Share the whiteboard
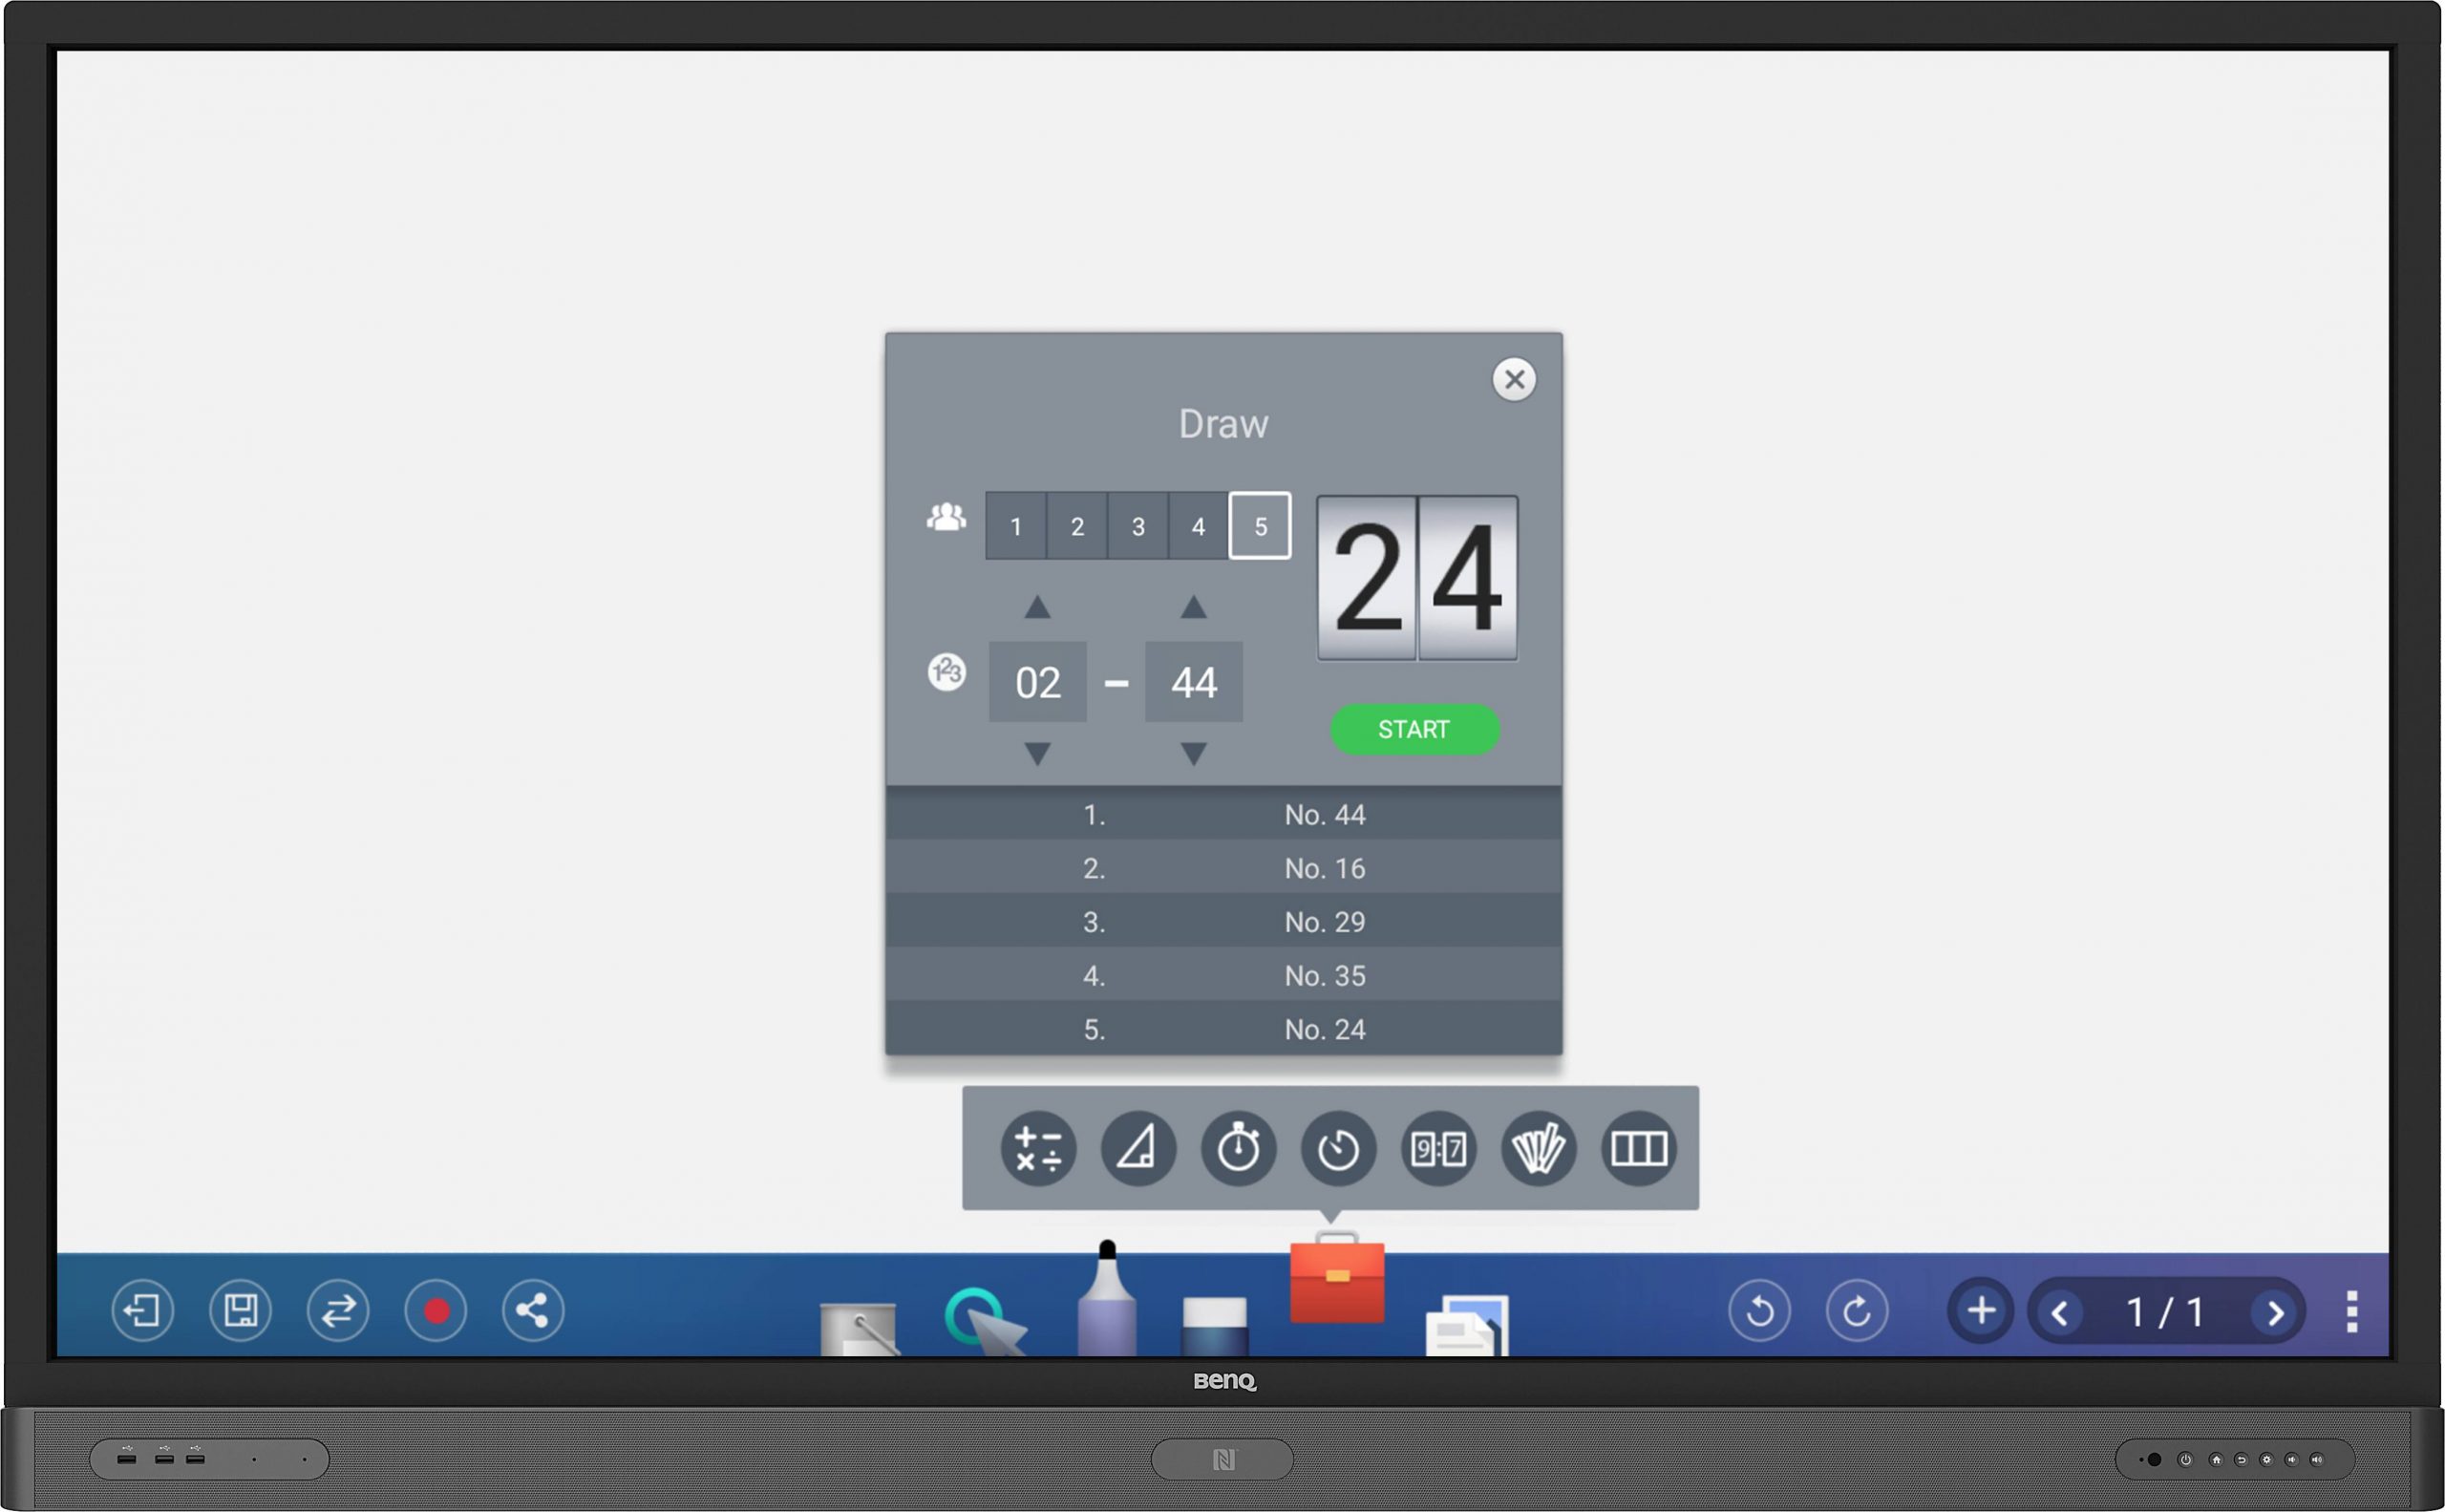 (x=533, y=1310)
